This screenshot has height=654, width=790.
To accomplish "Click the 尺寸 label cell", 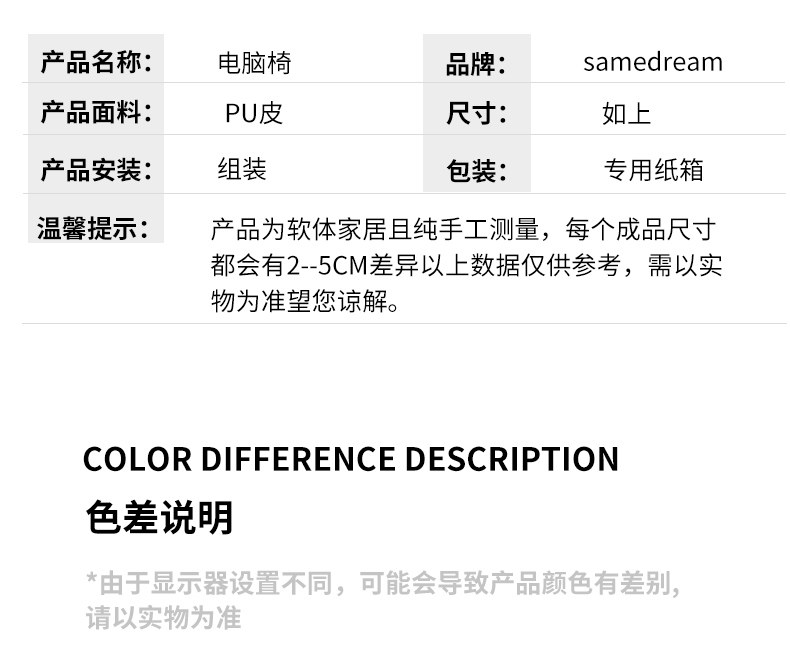I will click(x=476, y=113).
